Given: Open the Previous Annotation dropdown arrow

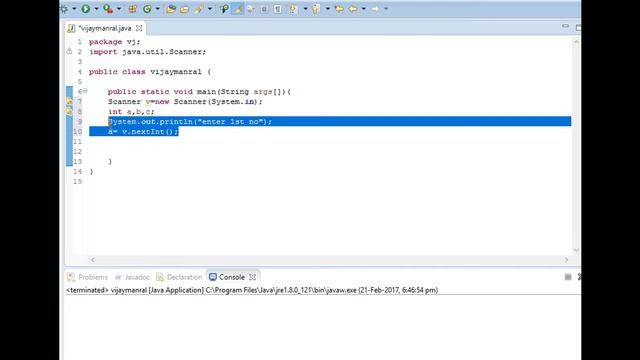Looking at the screenshot, I should (327, 9).
